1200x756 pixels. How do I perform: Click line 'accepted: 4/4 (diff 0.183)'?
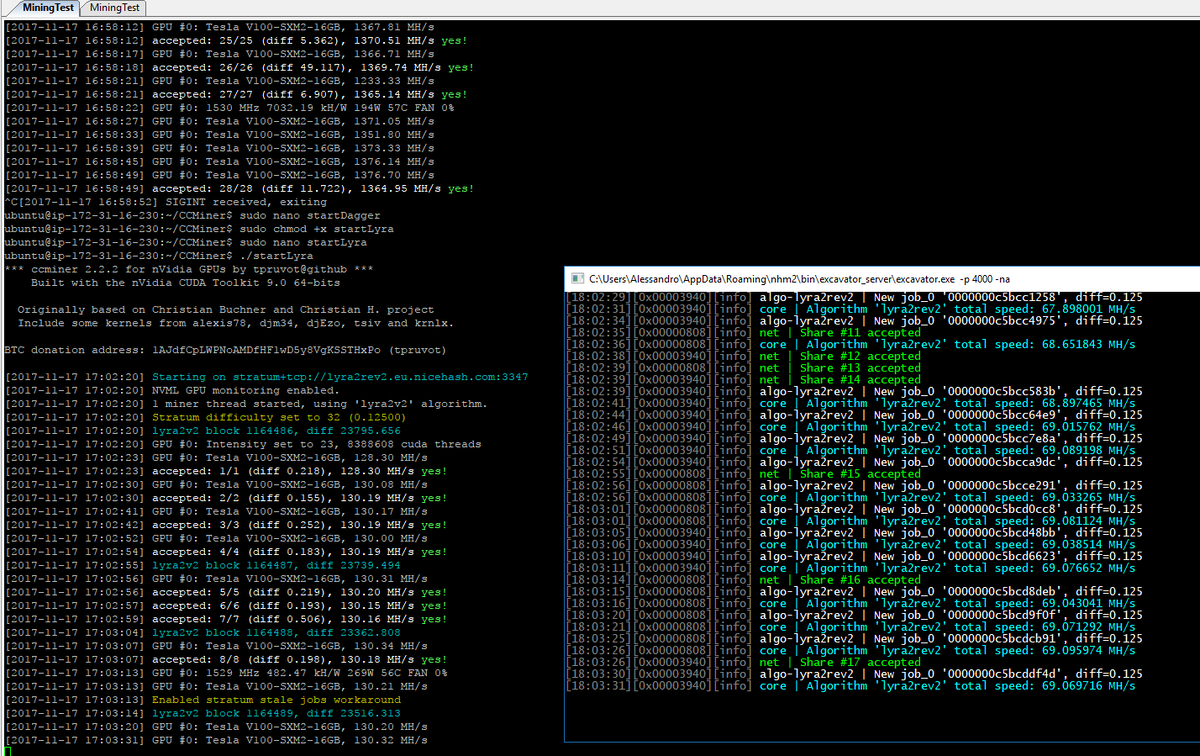(226, 552)
